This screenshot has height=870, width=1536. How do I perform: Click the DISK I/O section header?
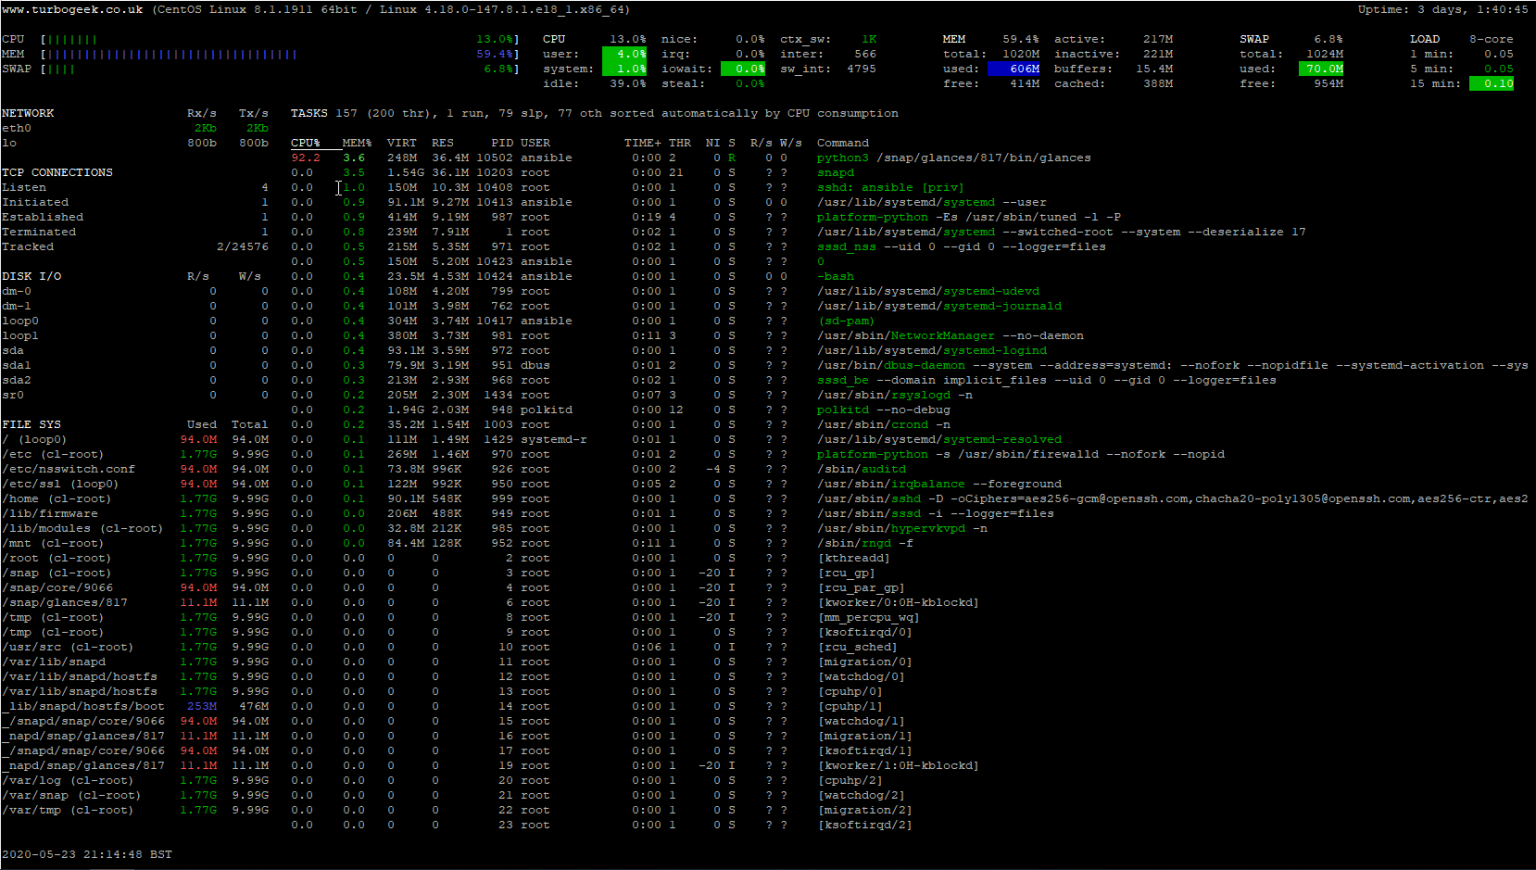[x=31, y=276]
